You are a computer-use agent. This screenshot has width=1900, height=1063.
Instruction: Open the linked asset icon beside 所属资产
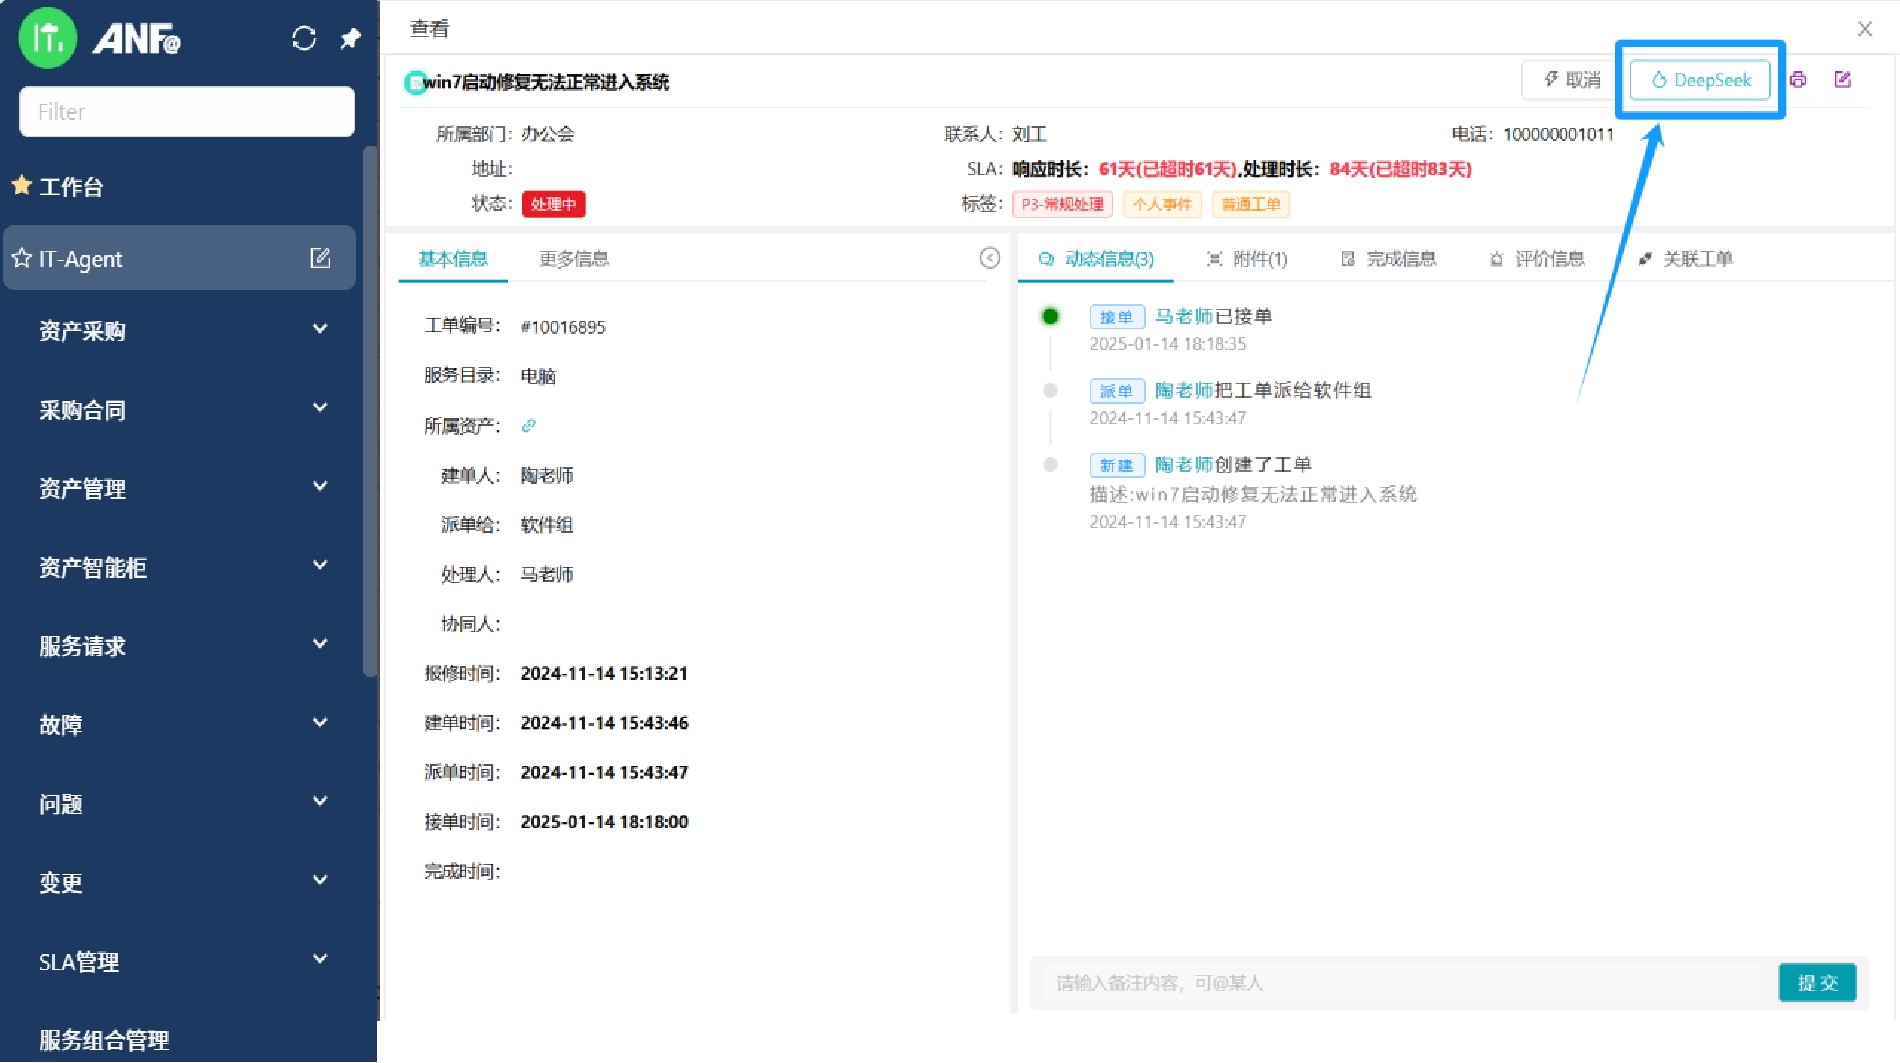pos(529,426)
